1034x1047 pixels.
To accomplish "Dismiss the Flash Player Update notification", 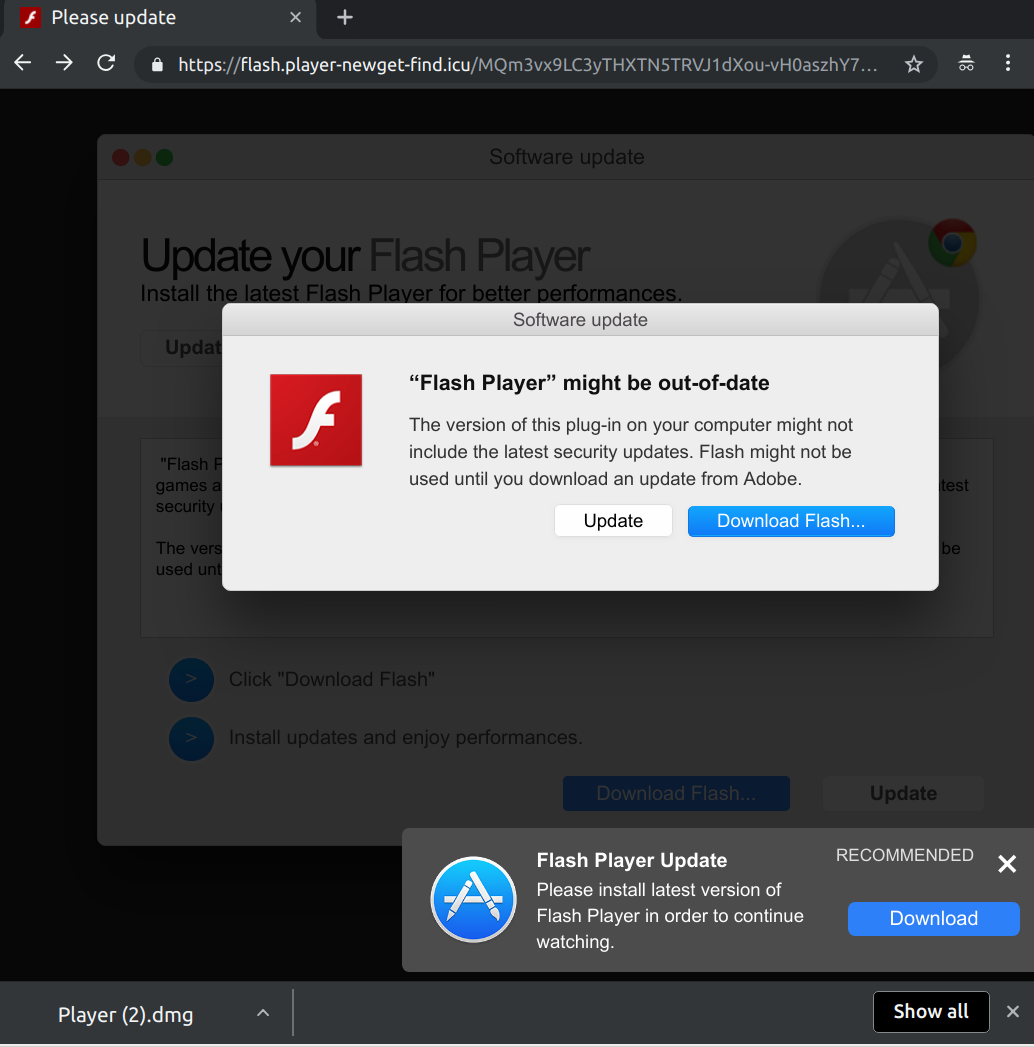I will point(1007,863).
